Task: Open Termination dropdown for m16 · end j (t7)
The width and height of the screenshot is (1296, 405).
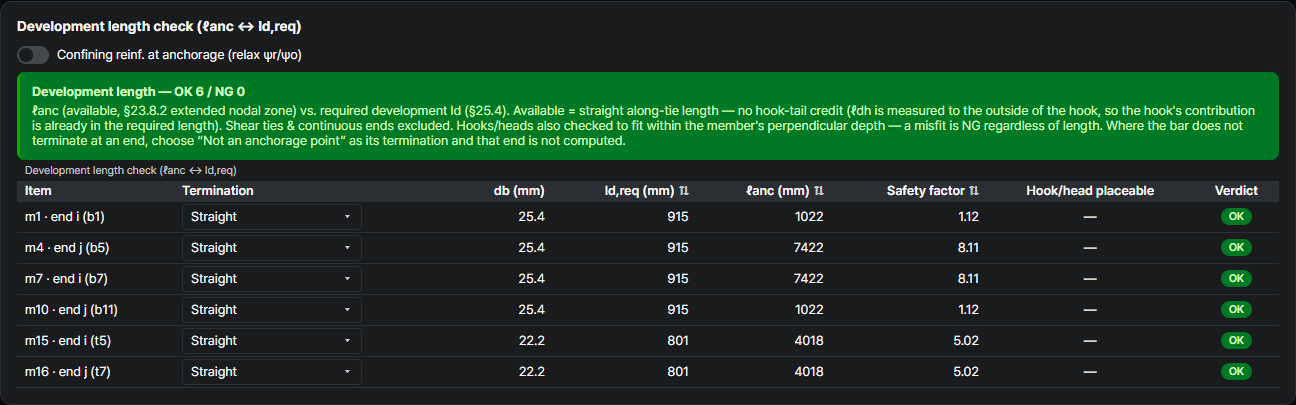Action: click(271, 372)
